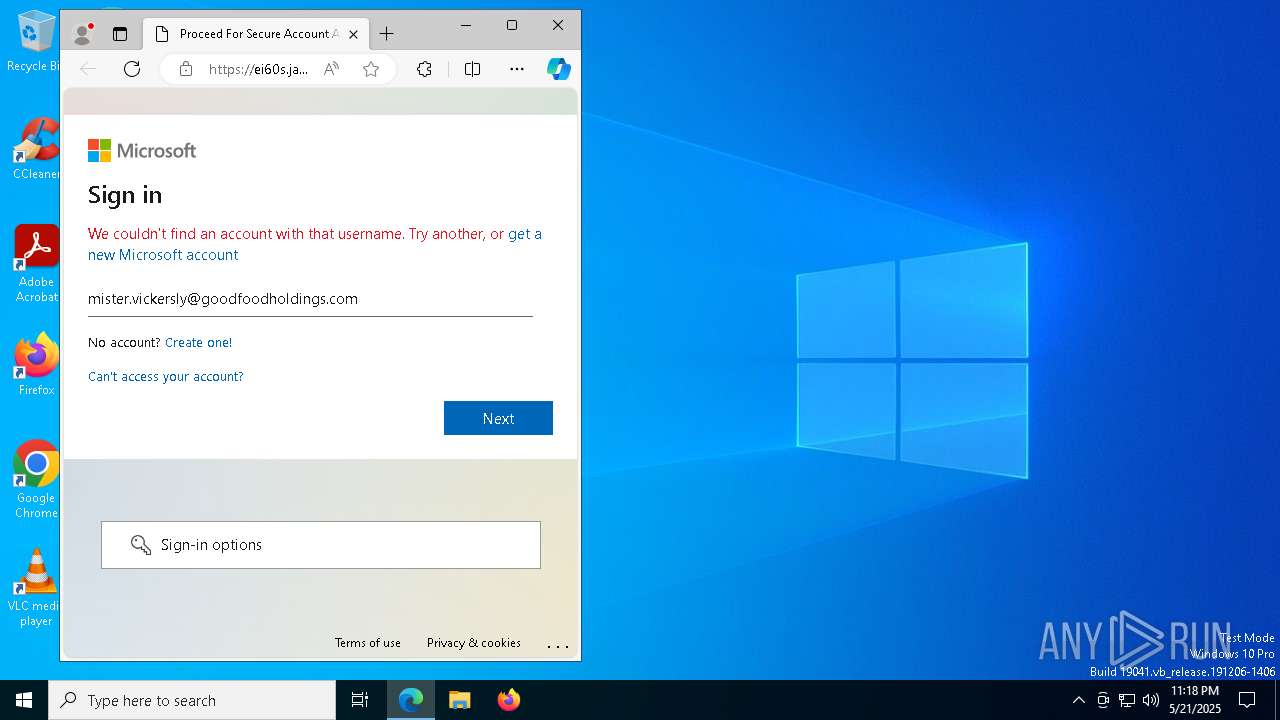Open browser Extensions icon

(x=424, y=69)
